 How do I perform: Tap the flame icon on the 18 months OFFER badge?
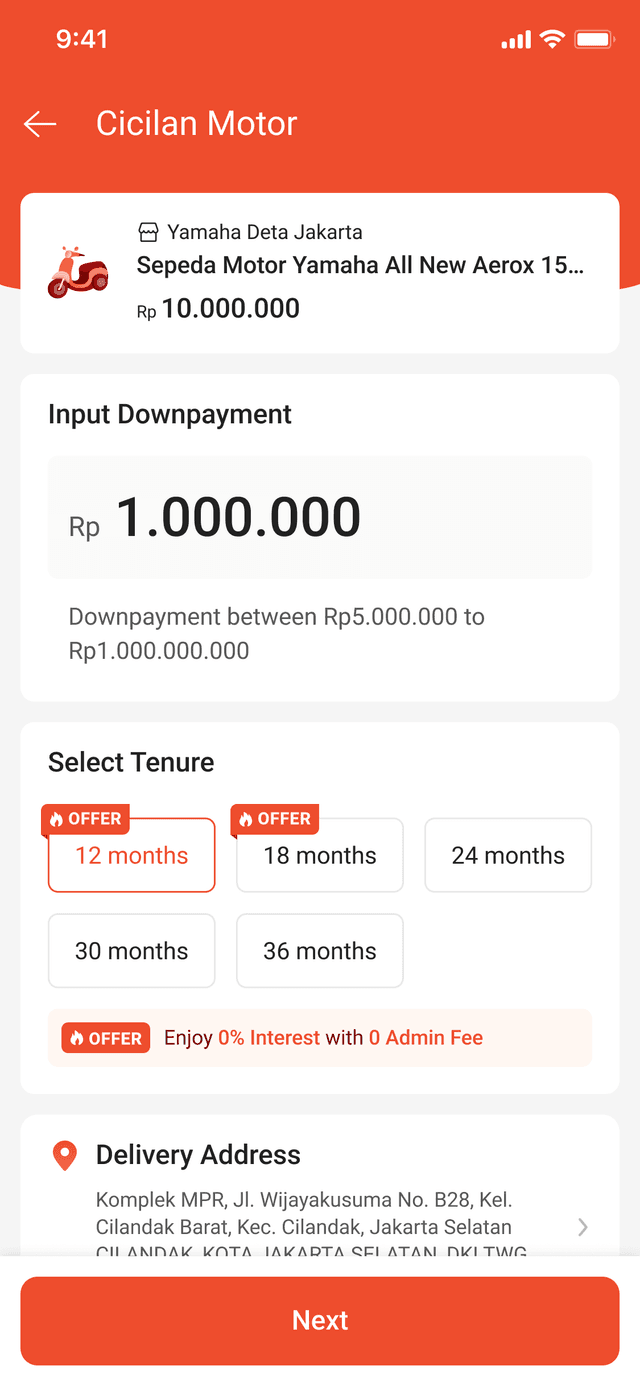[x=245, y=819]
